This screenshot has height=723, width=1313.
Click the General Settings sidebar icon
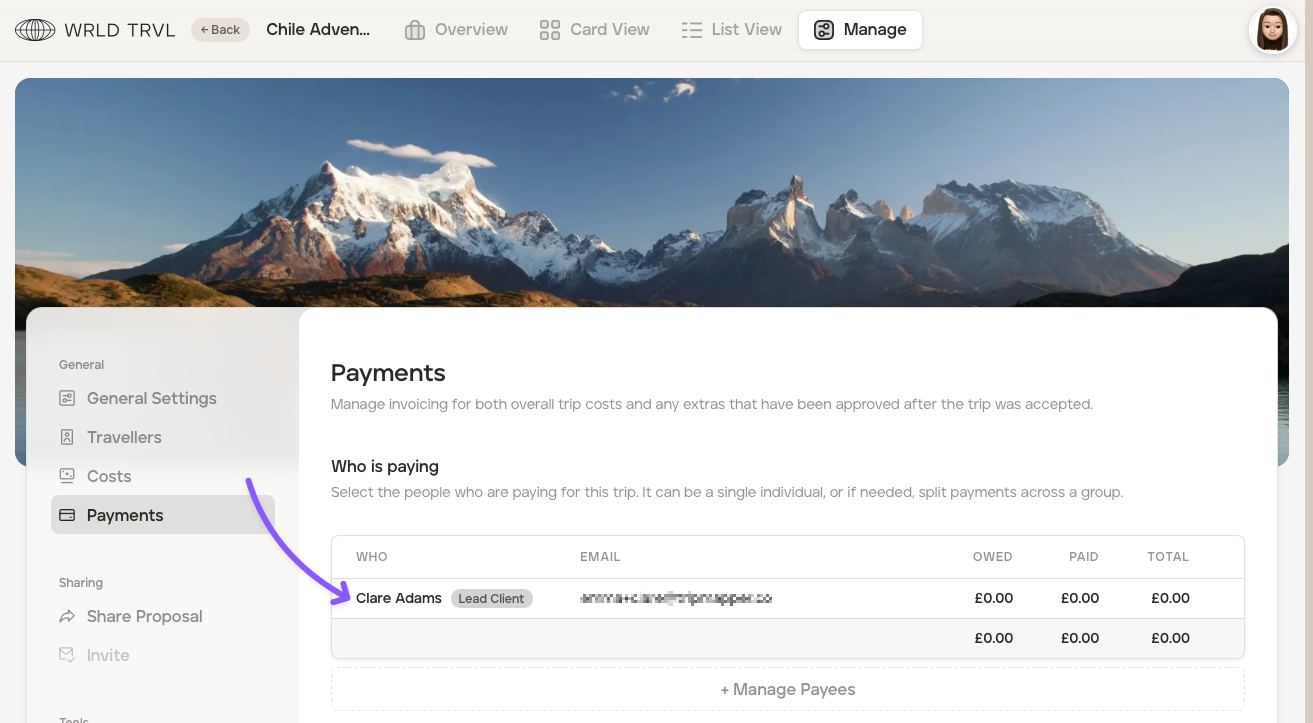pyautogui.click(x=67, y=398)
